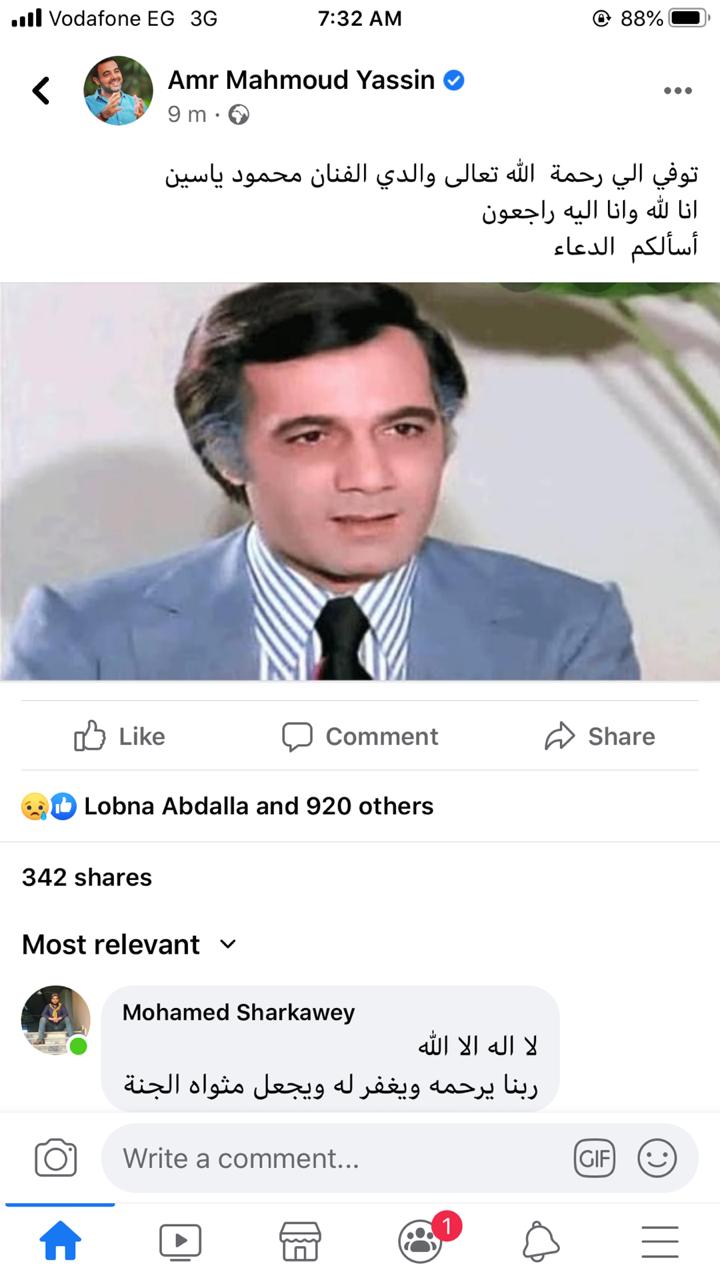Viewport: 720px width, 1280px height.
Task: Tap the Write a comment field
Action: [334, 1158]
